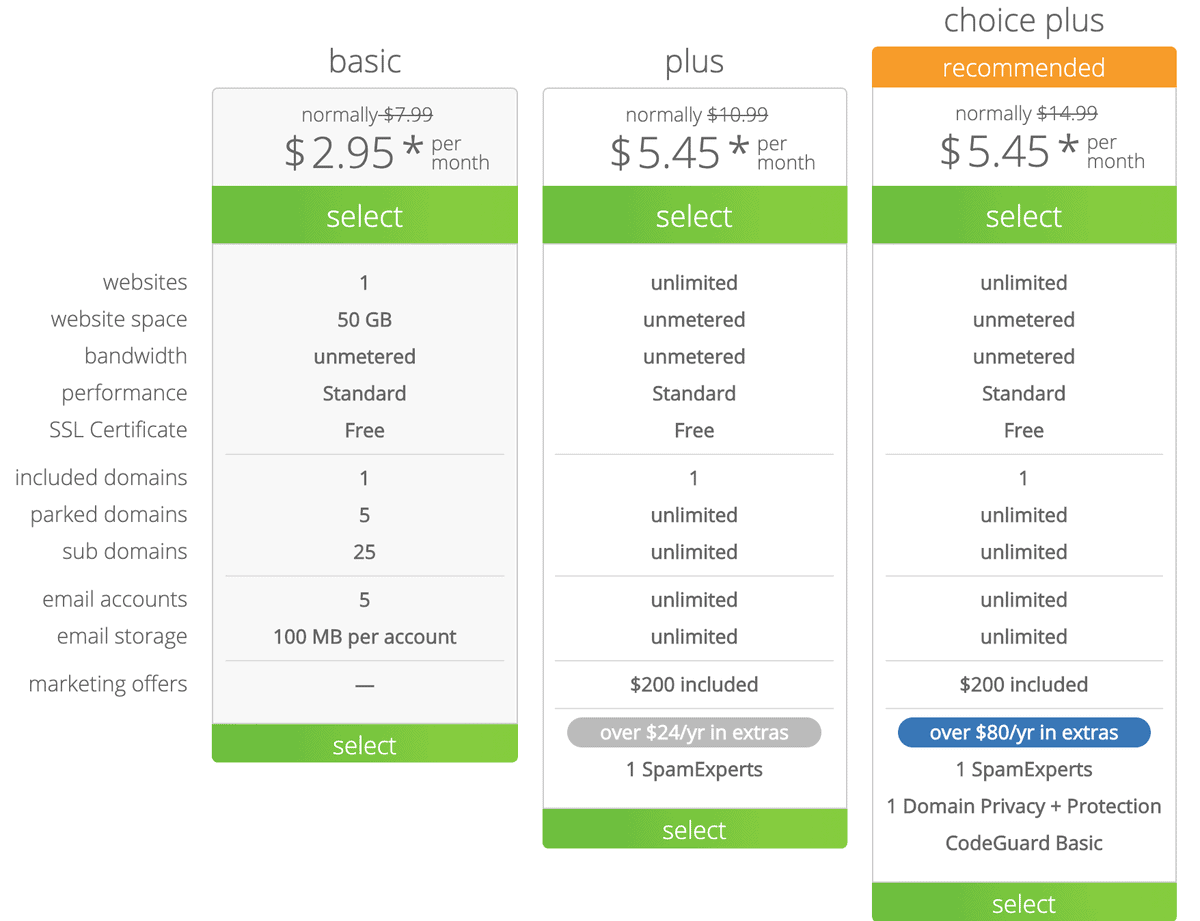
Task: Click the 'choice plus' plan heading
Action: point(1024,21)
